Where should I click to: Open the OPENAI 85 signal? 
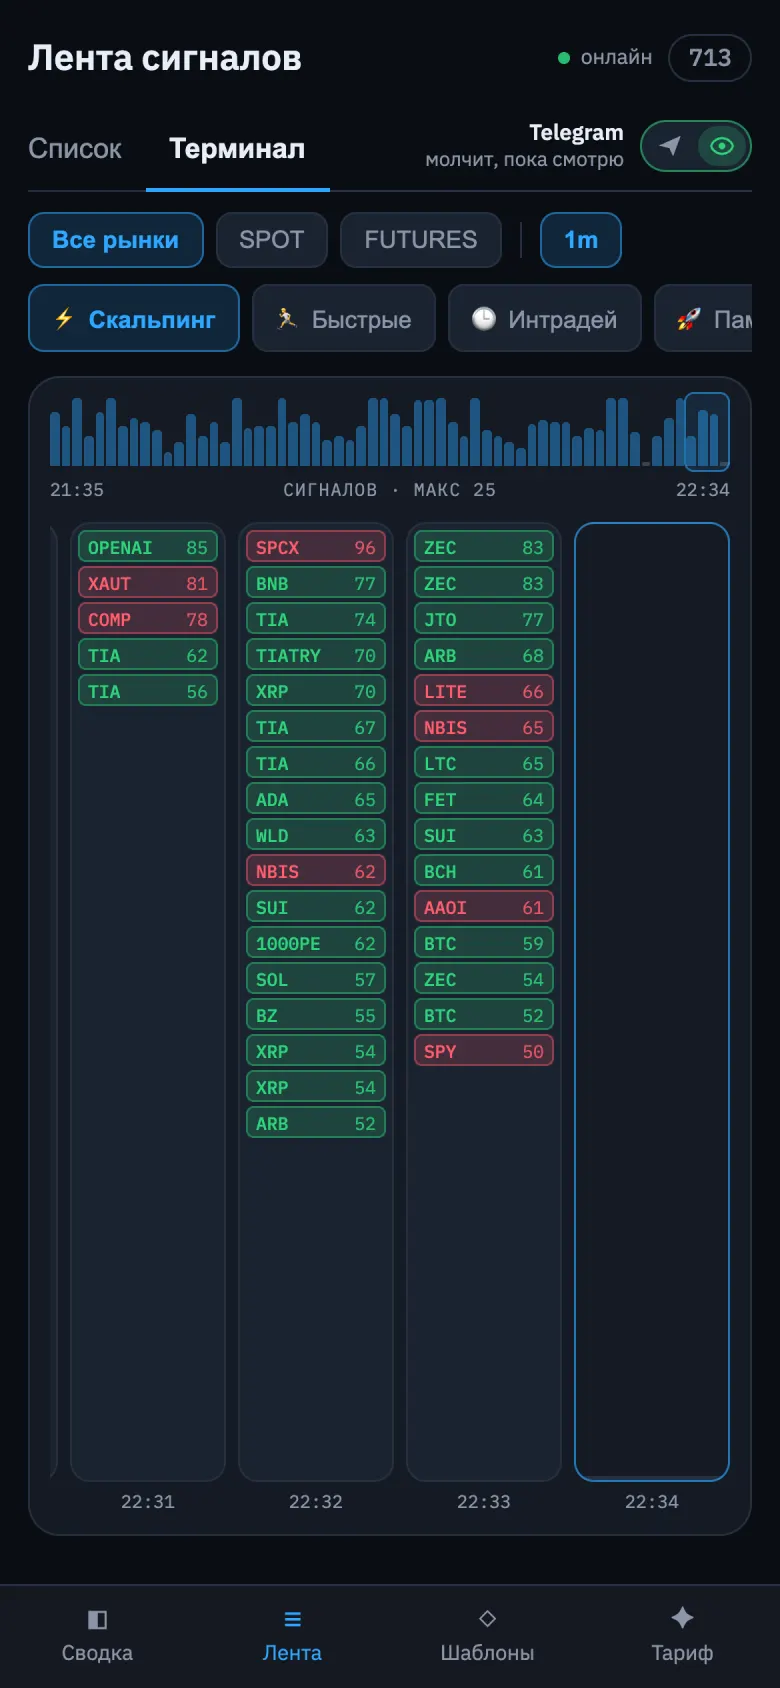(148, 547)
